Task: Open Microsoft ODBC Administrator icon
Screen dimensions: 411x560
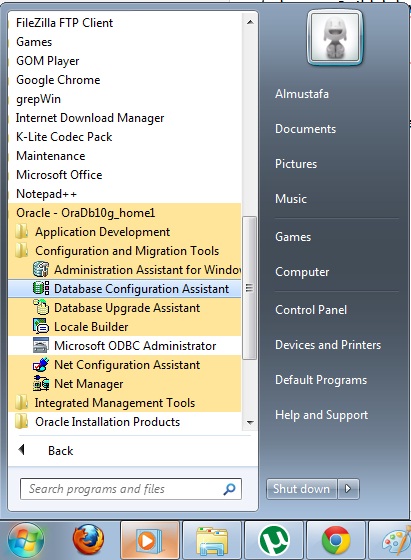Action: [x=41, y=345]
